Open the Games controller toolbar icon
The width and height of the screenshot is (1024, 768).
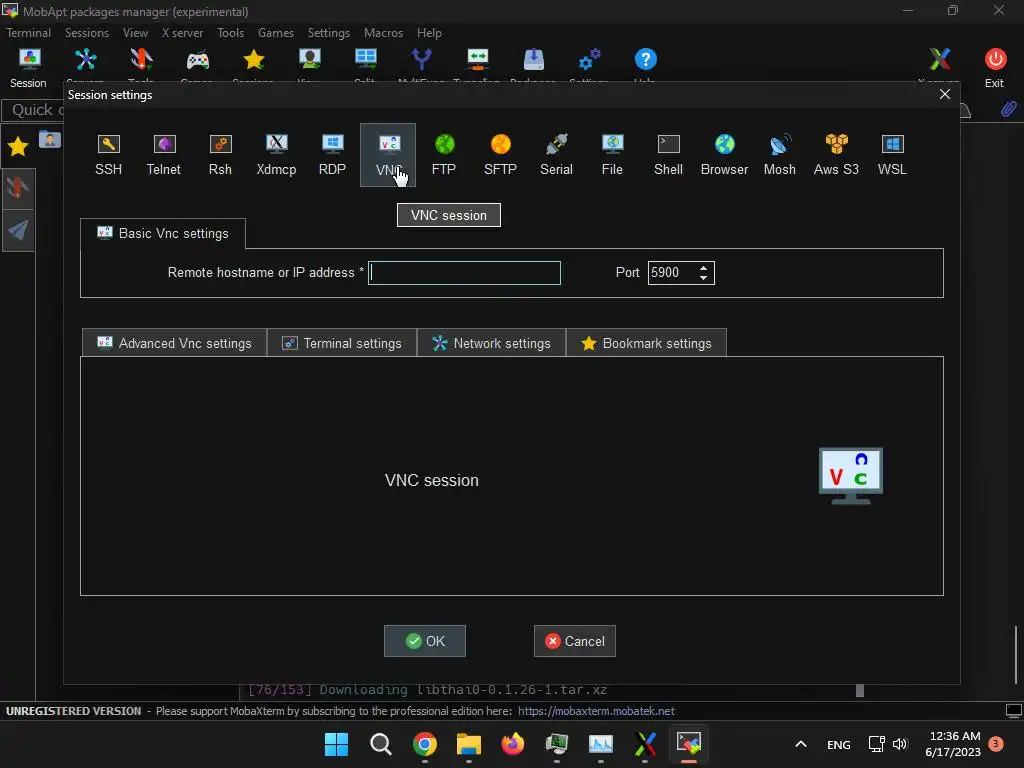point(197,60)
